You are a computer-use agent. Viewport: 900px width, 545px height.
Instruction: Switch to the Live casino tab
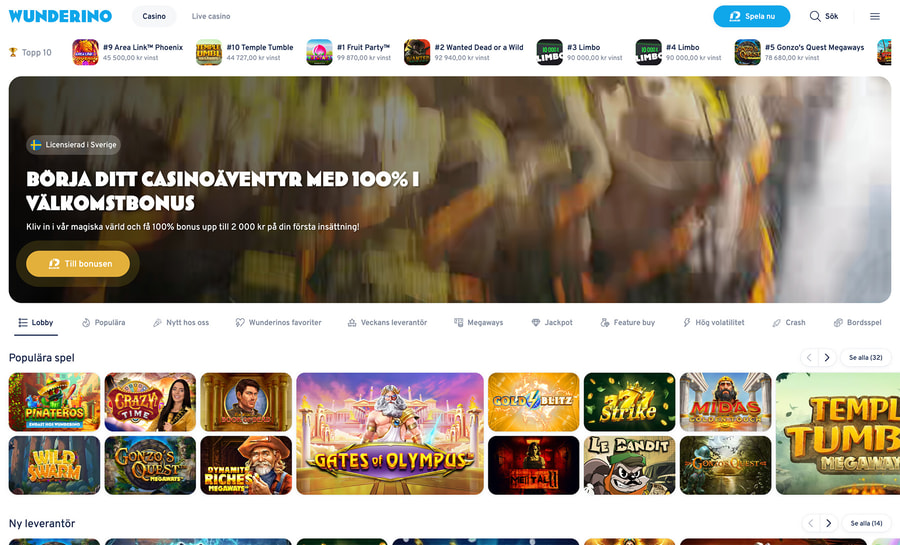tap(211, 16)
